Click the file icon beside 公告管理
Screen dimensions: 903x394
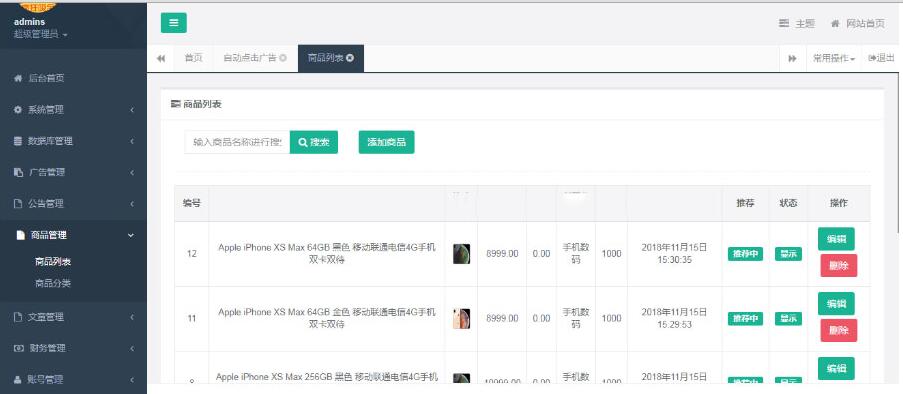[17, 203]
